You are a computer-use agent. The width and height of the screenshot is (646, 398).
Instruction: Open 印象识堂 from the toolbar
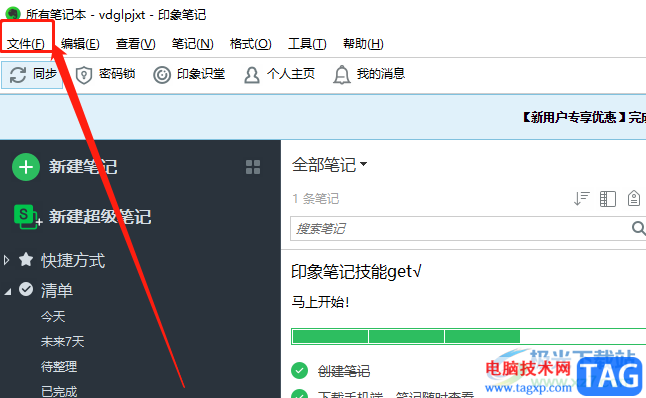tap(189, 75)
